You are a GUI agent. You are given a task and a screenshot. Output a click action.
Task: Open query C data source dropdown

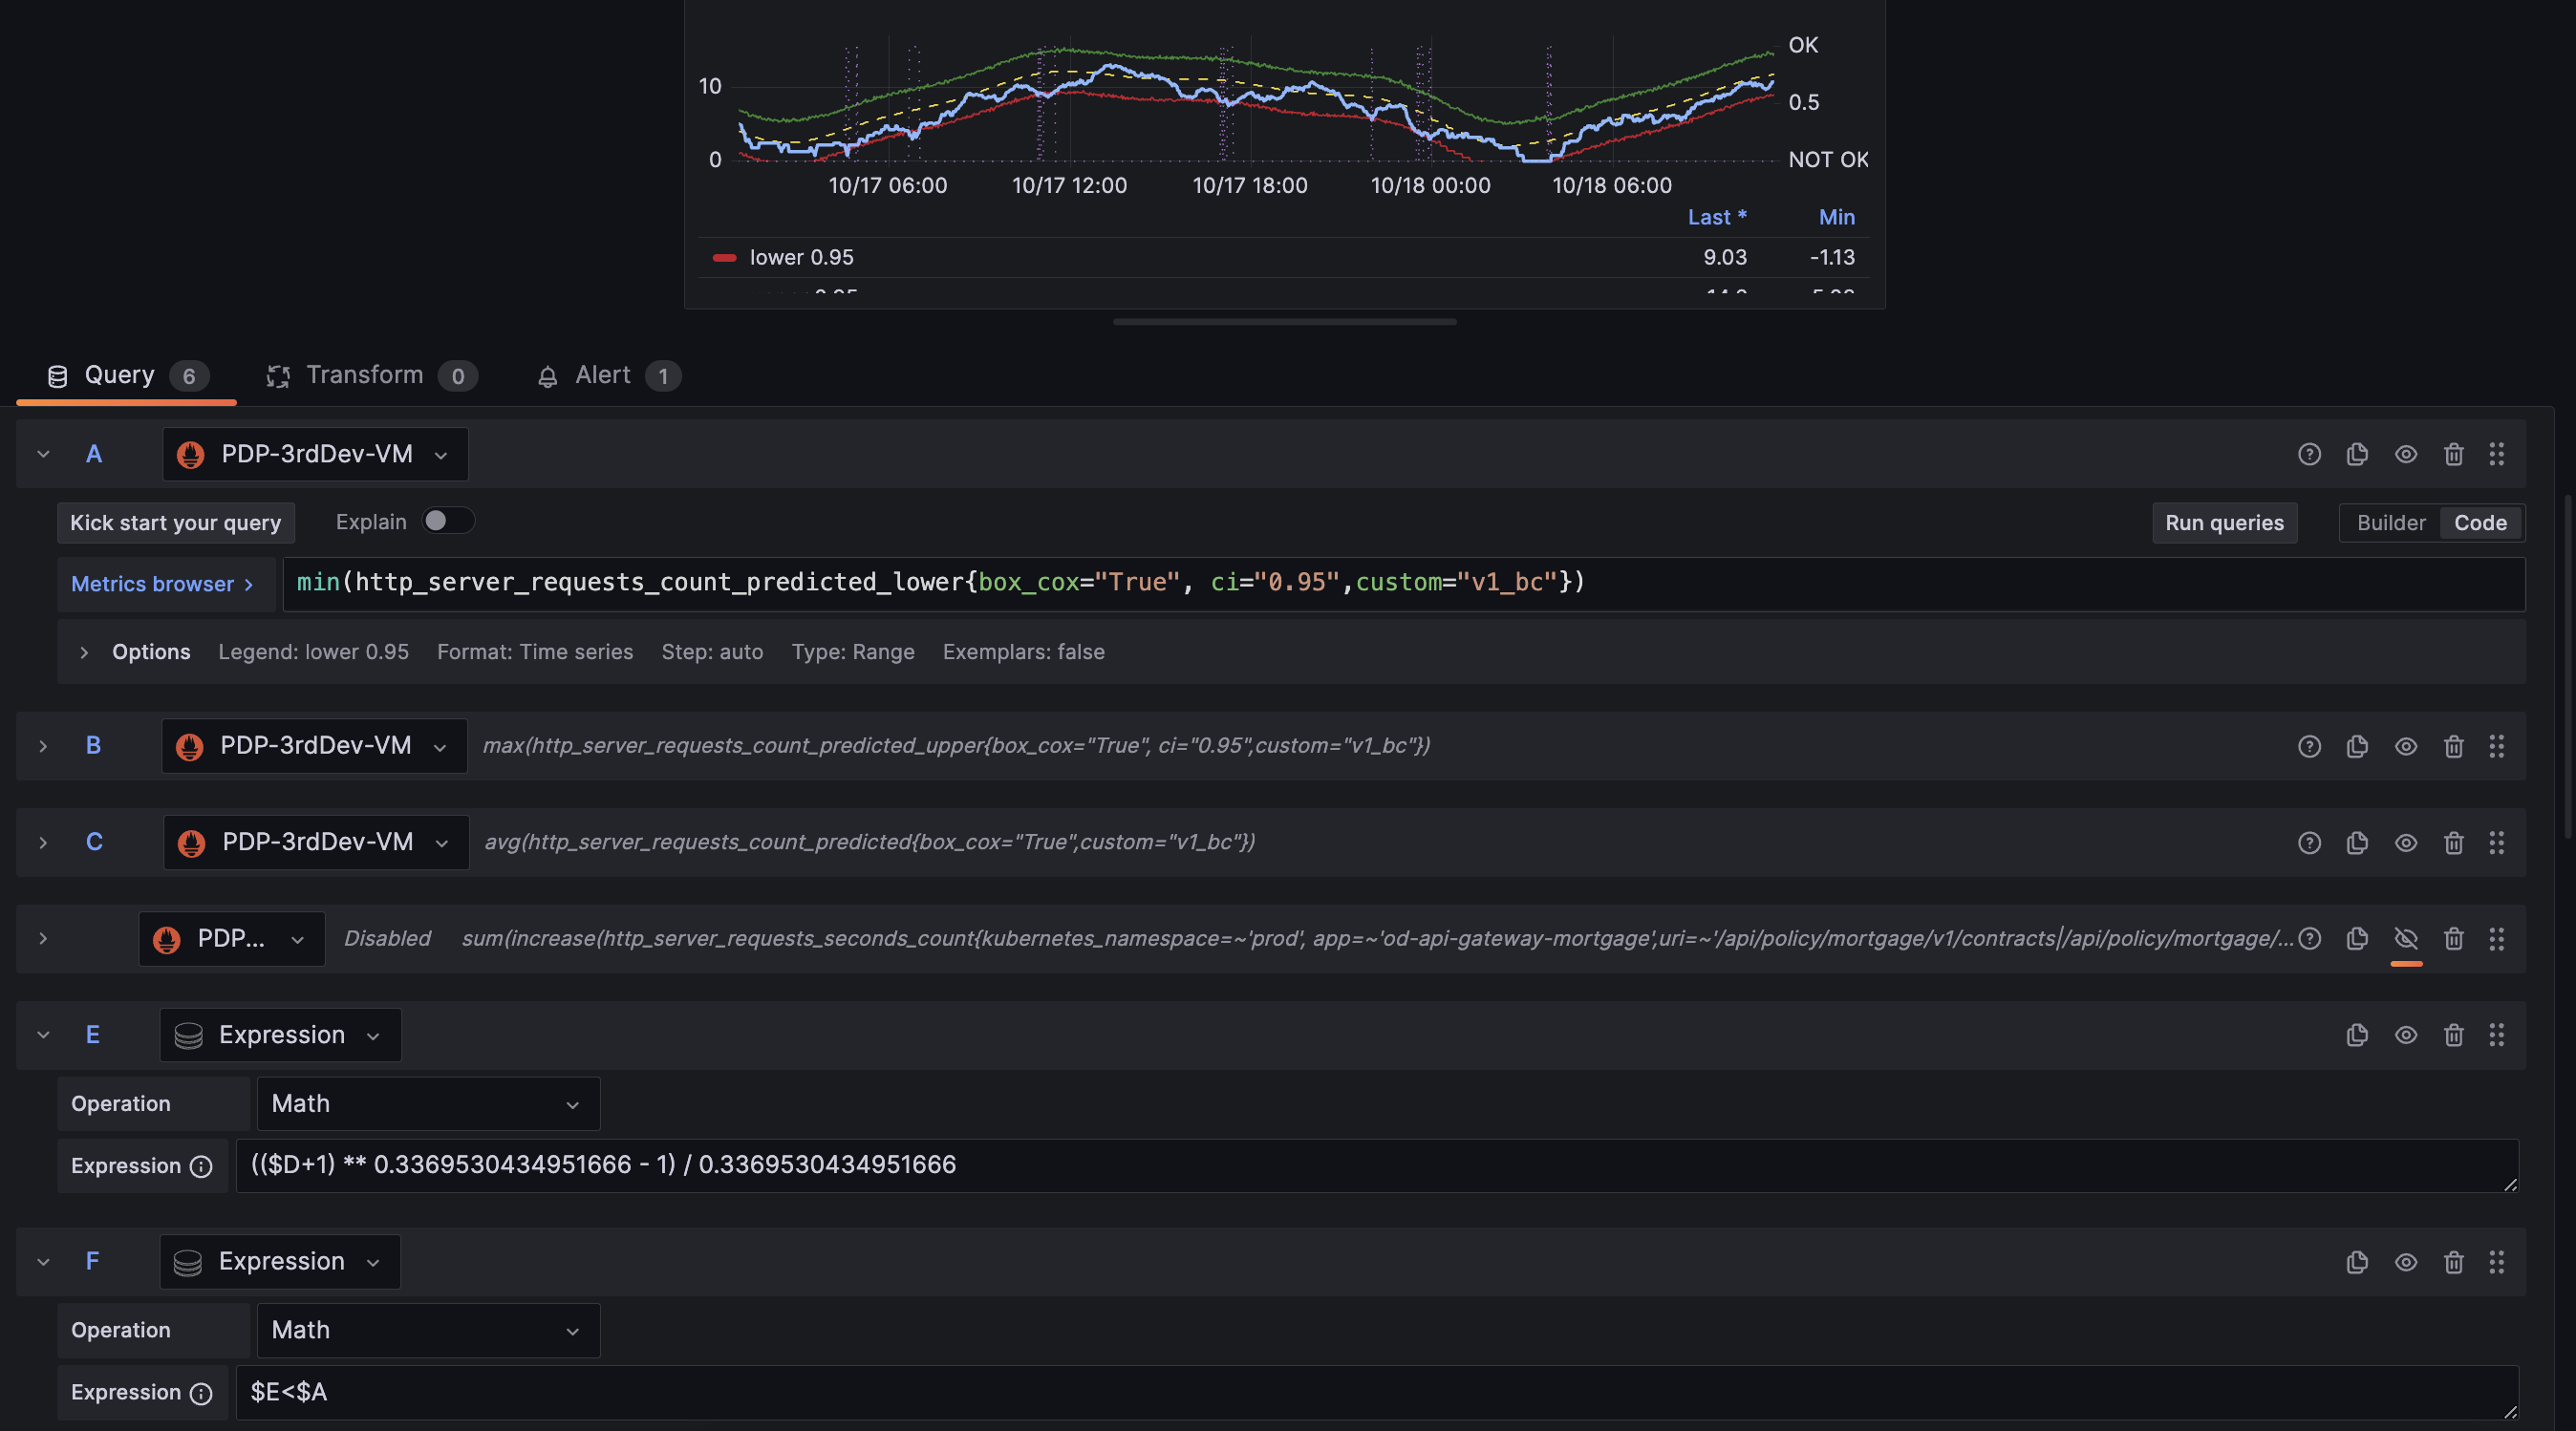pyautogui.click(x=316, y=843)
